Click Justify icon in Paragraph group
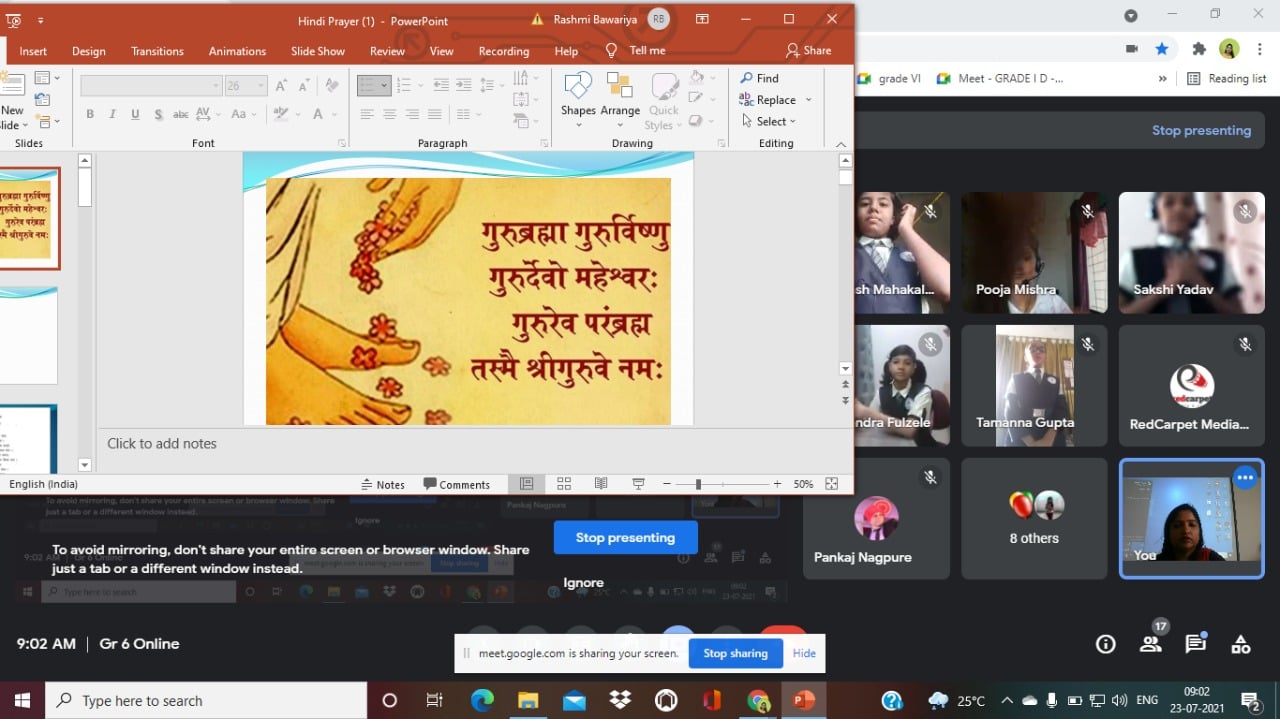The image size is (1280, 719). click(x=435, y=114)
